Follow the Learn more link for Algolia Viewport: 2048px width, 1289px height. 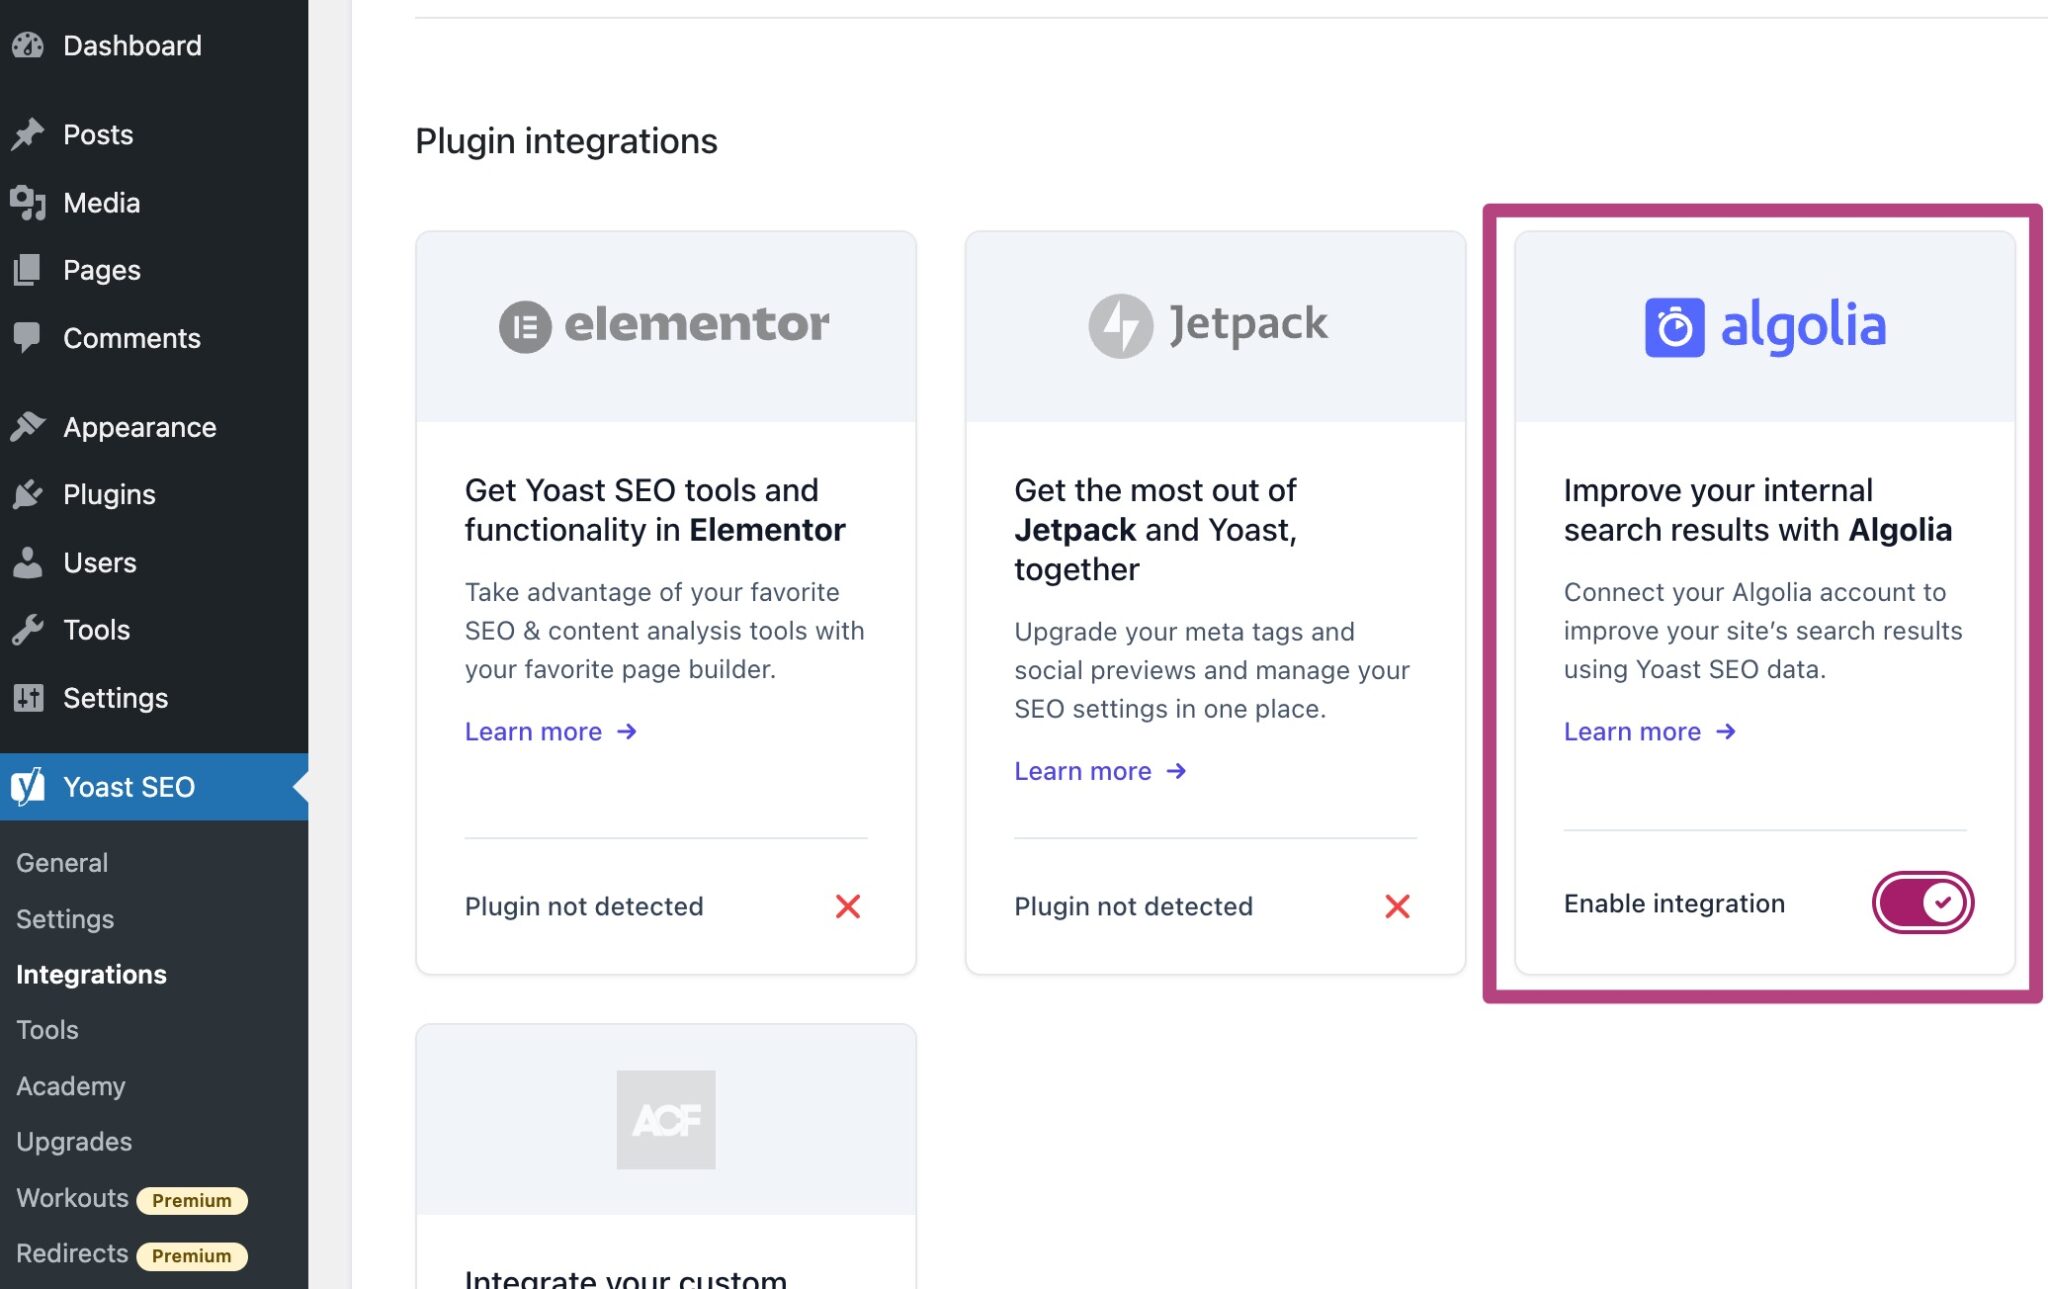(x=1634, y=731)
